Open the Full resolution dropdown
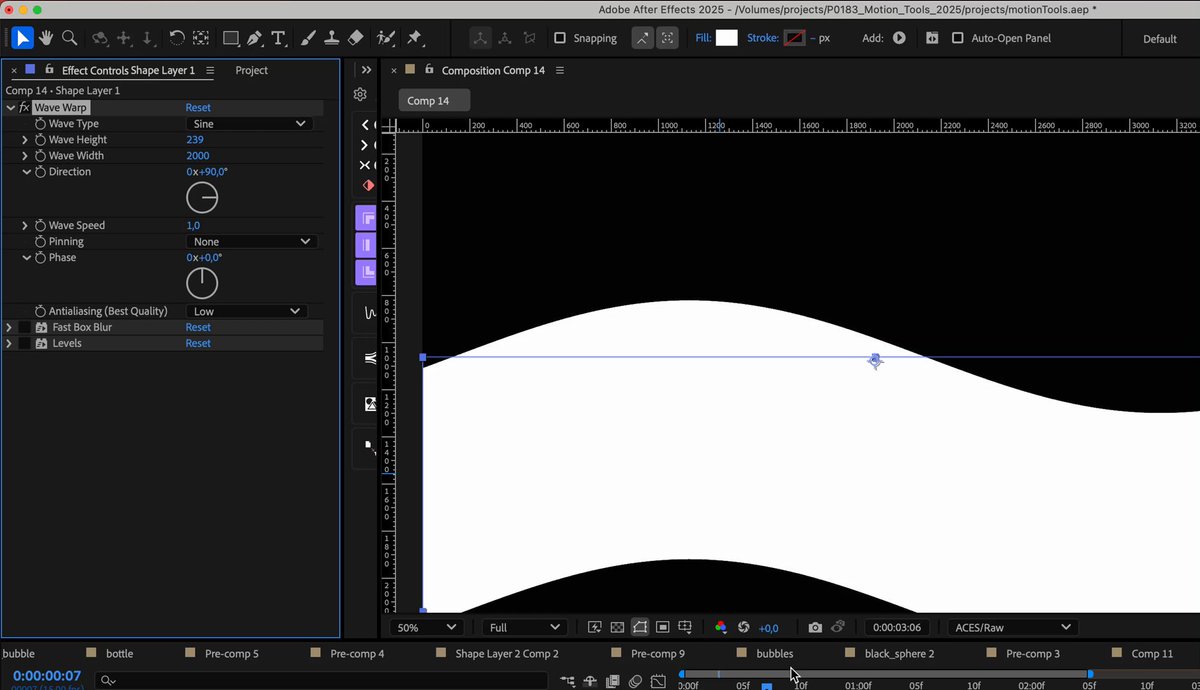The height and width of the screenshot is (690, 1200). point(524,627)
